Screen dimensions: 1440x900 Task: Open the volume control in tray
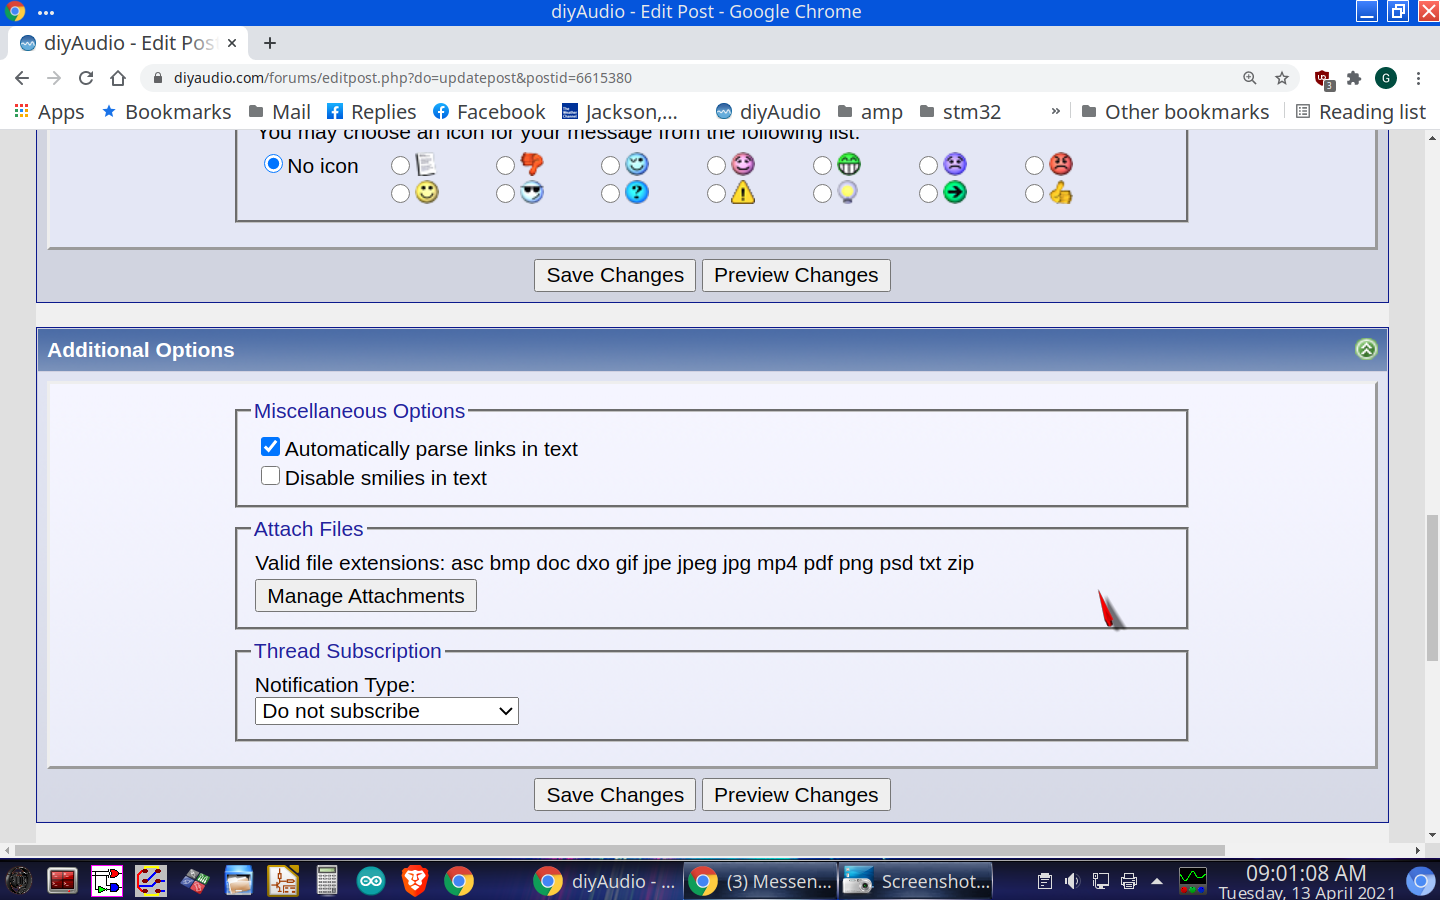1072,881
